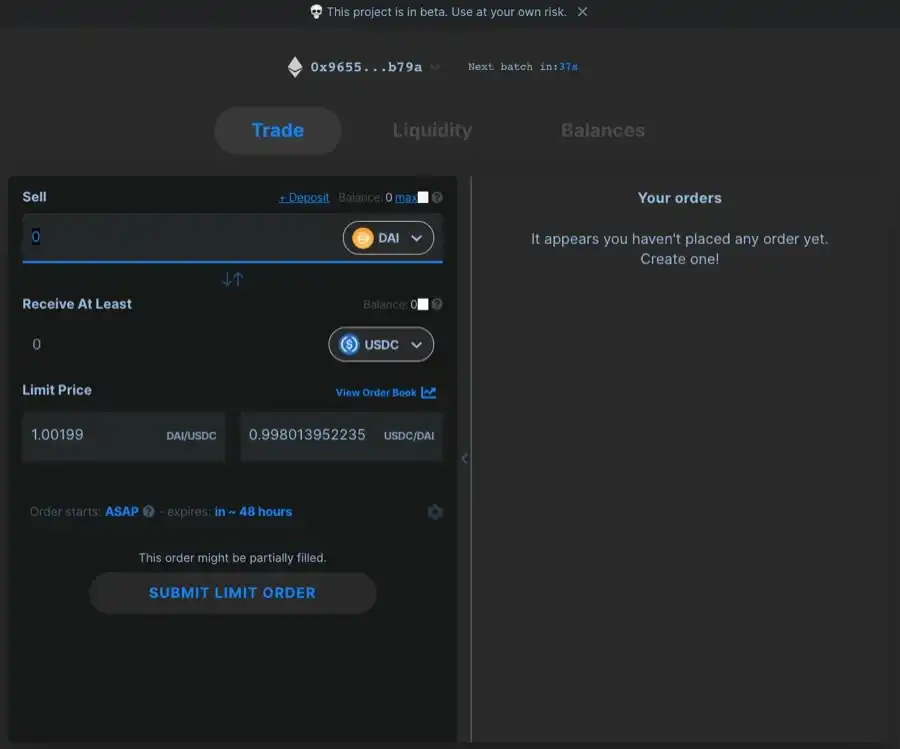Click Next batch countdown timer text
Image resolution: width=900 pixels, height=749 pixels.
523,67
